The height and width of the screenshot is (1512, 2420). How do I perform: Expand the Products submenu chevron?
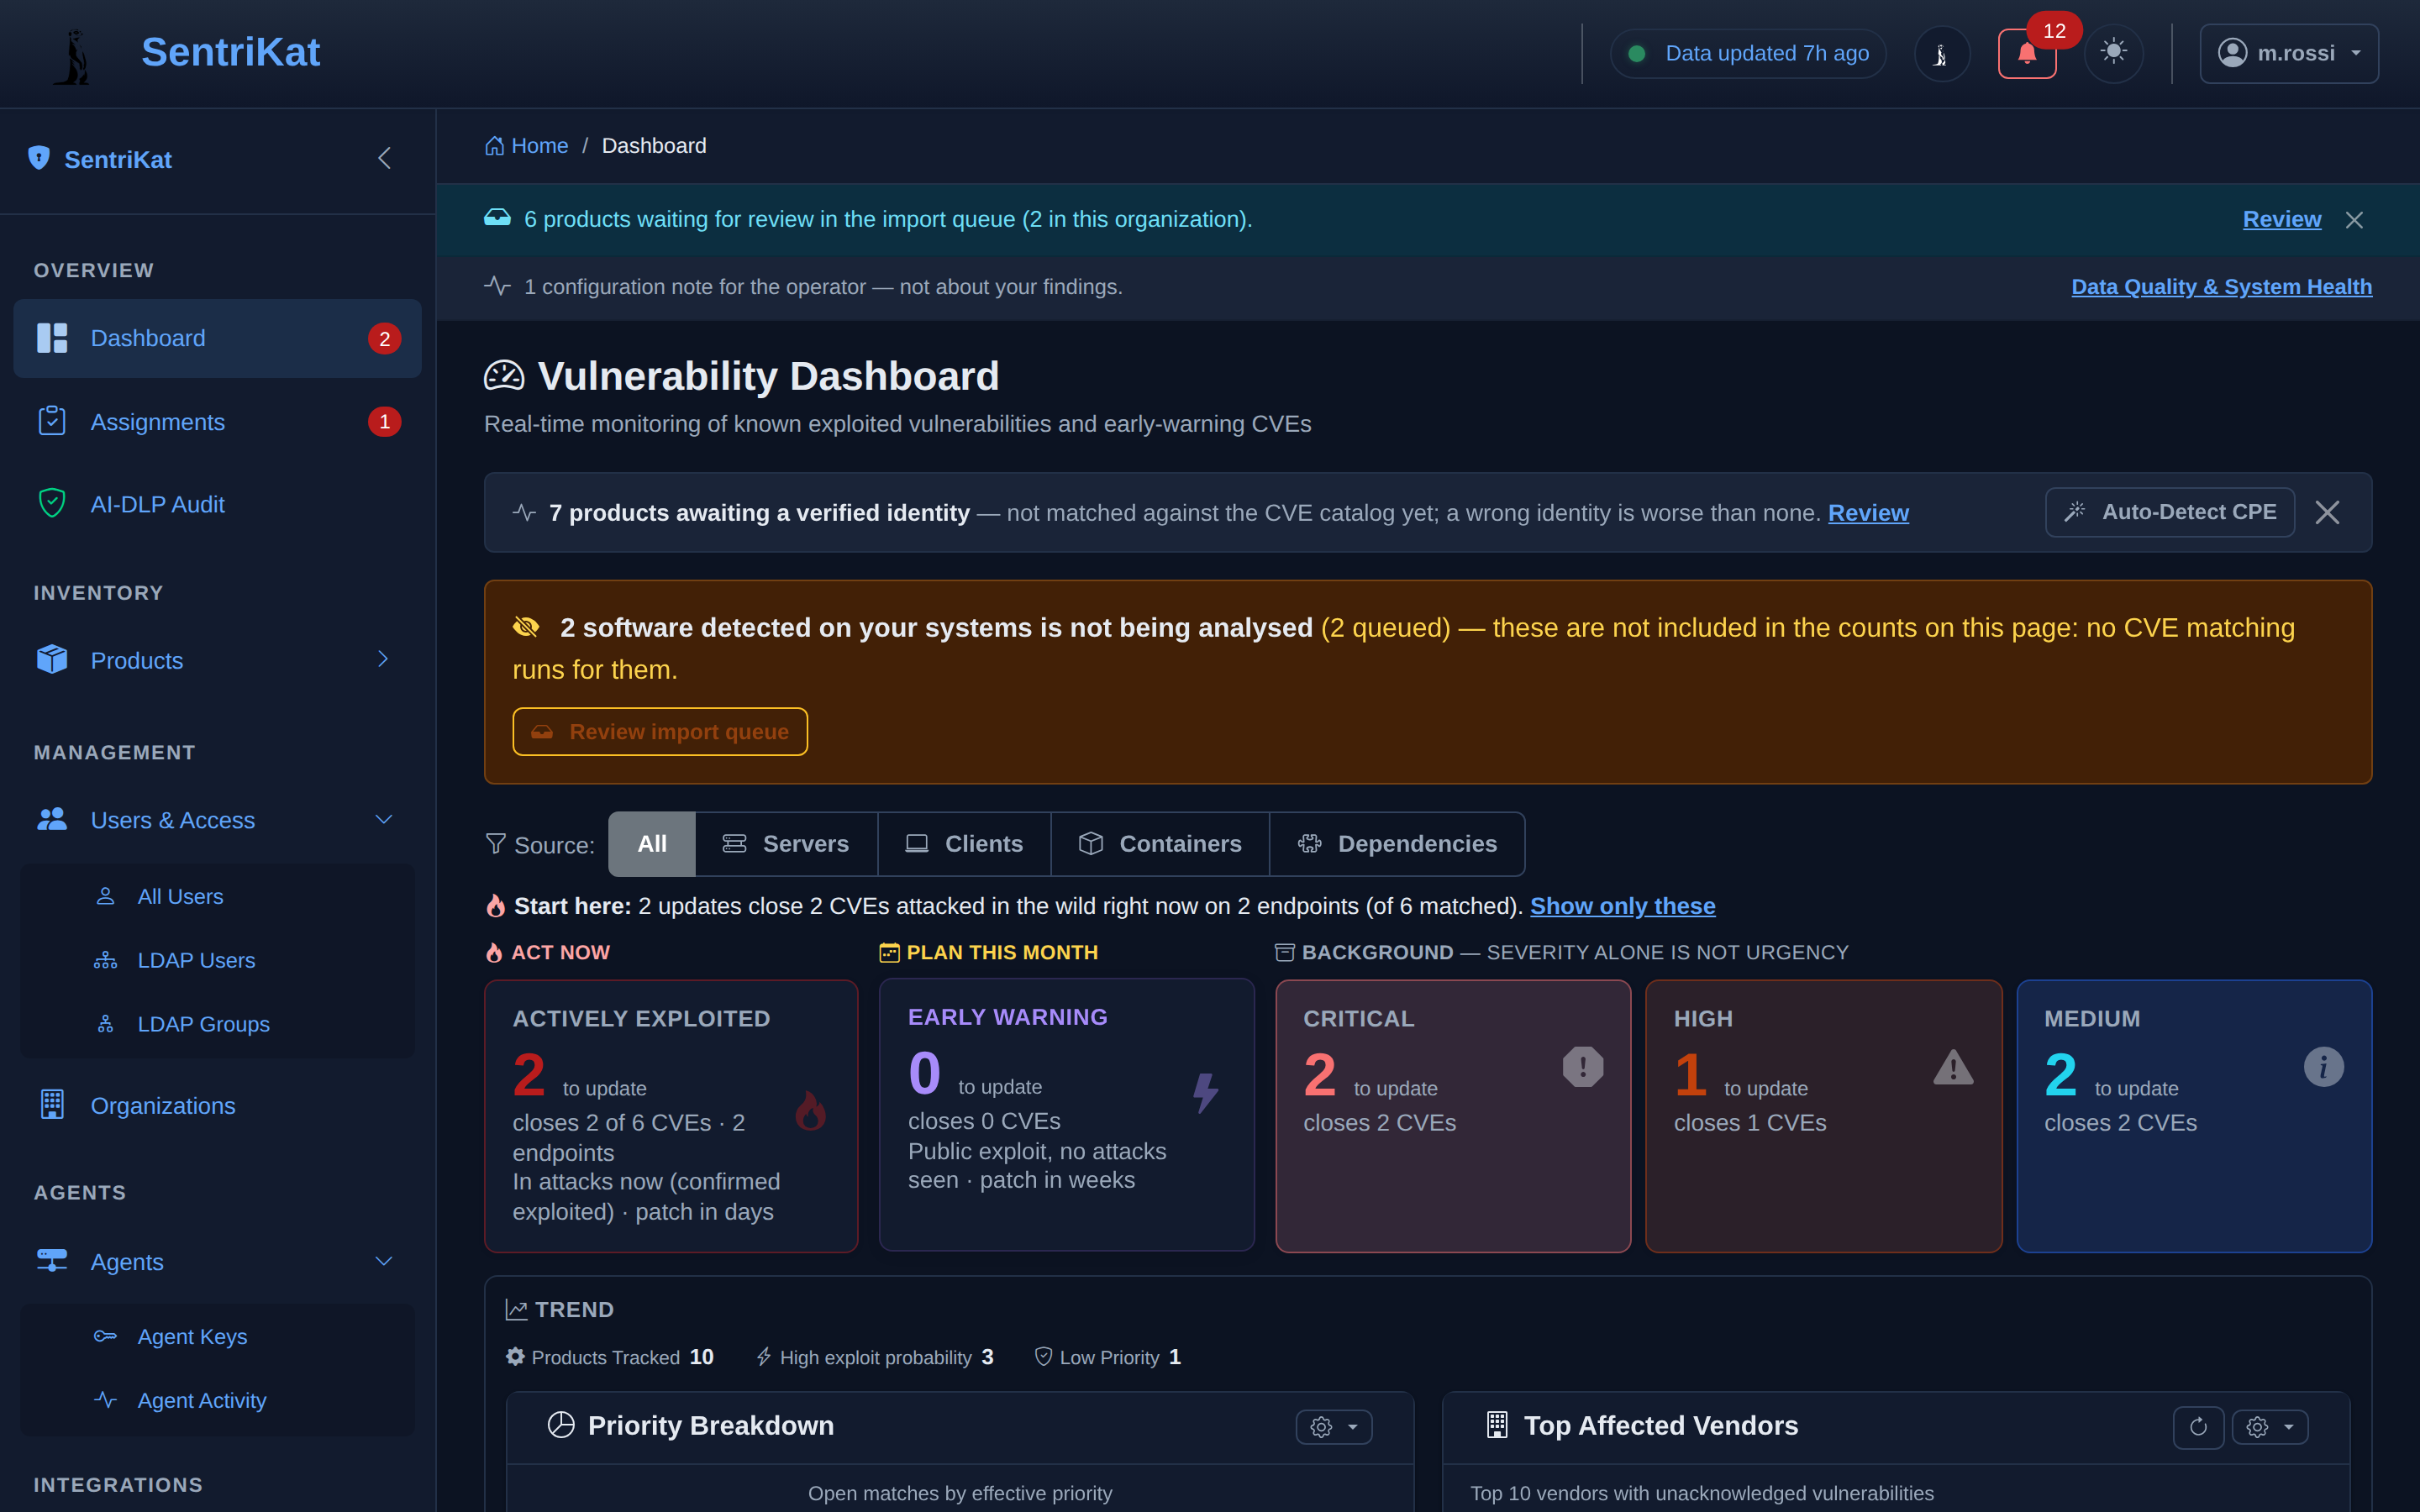tap(383, 659)
